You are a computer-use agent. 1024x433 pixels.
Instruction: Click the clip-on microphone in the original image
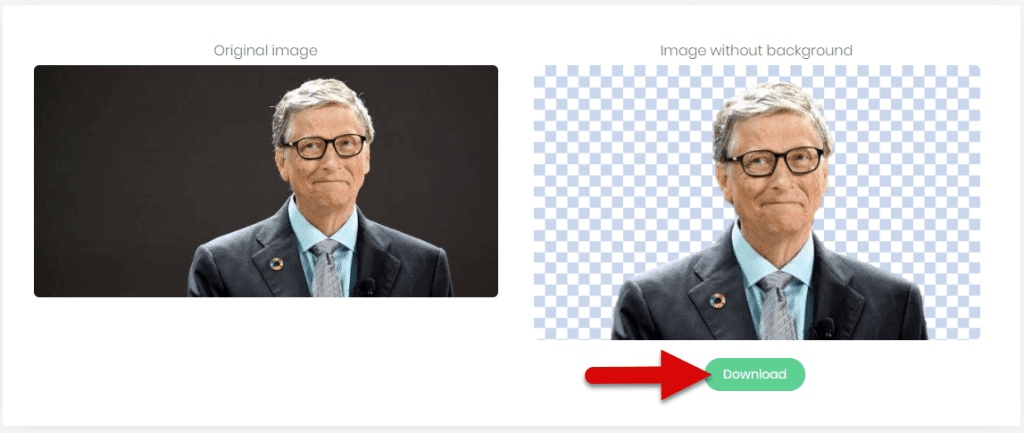tap(366, 286)
